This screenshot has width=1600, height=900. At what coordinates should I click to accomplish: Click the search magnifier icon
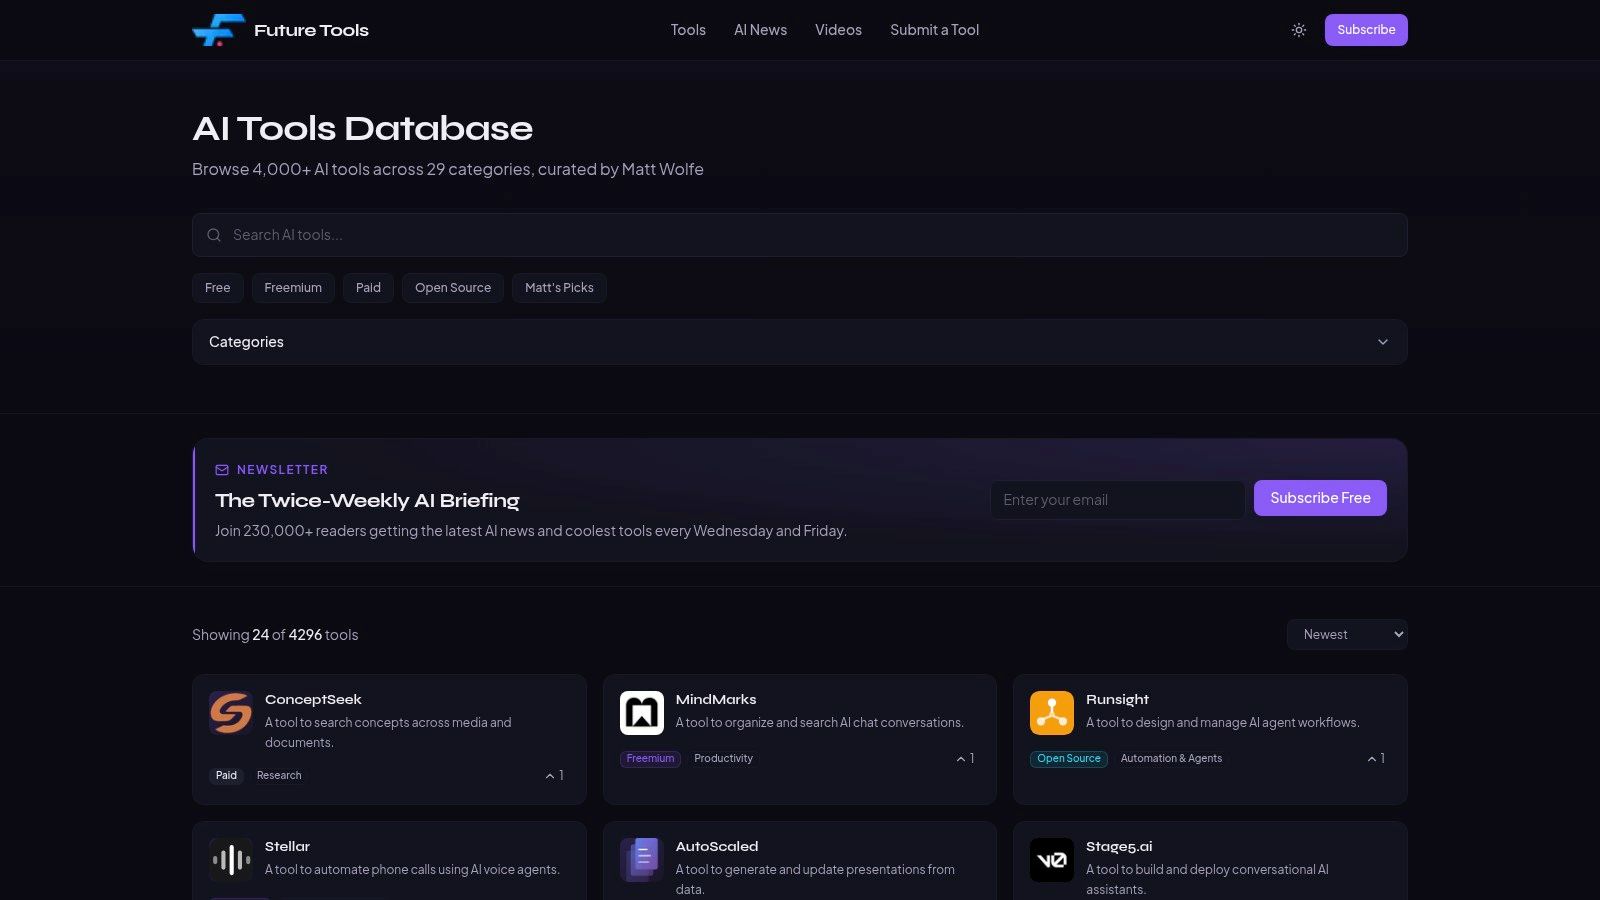pos(214,234)
